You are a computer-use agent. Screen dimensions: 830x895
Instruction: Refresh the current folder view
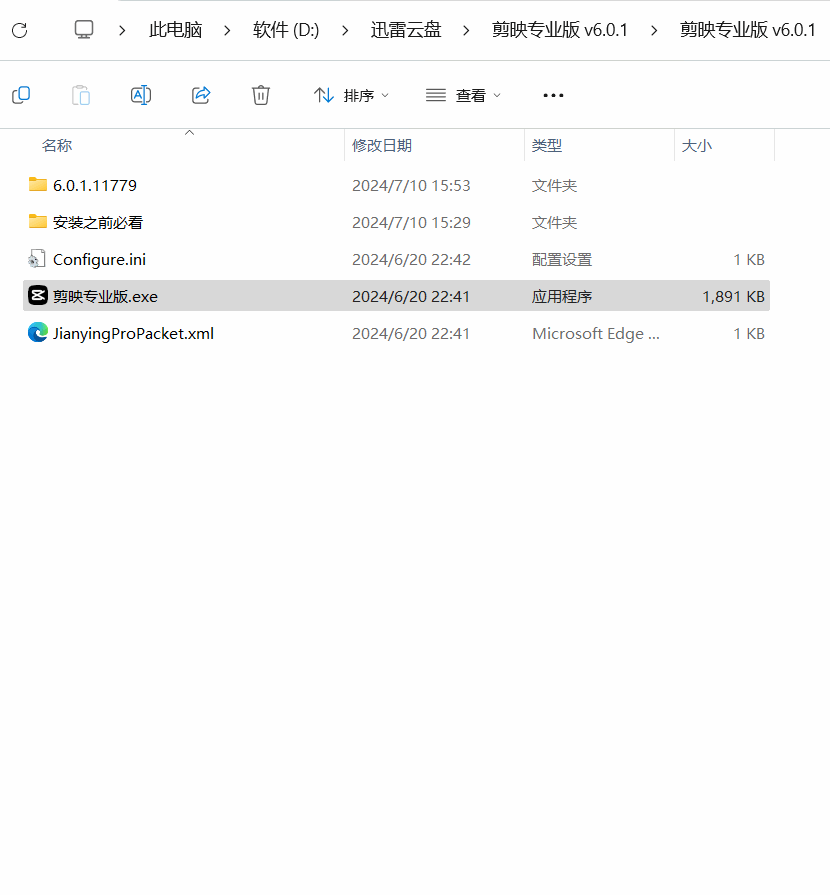coord(19,30)
